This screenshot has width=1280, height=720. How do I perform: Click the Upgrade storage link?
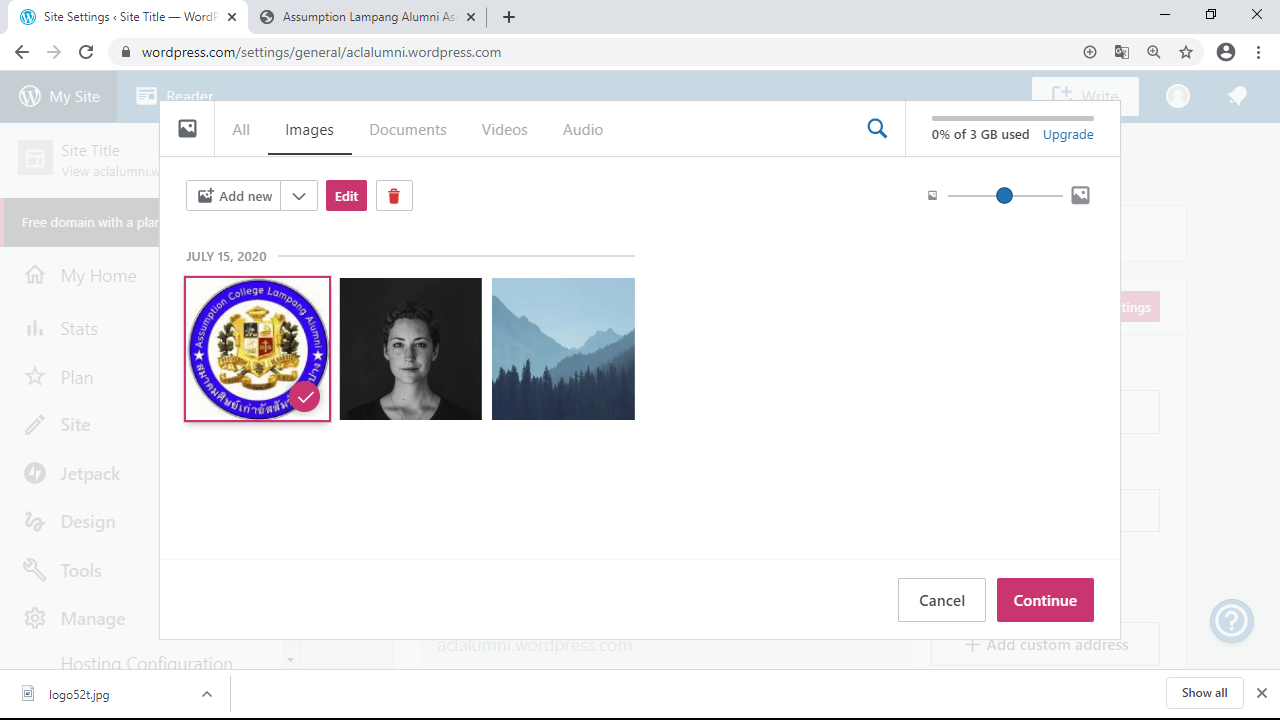1067,135
